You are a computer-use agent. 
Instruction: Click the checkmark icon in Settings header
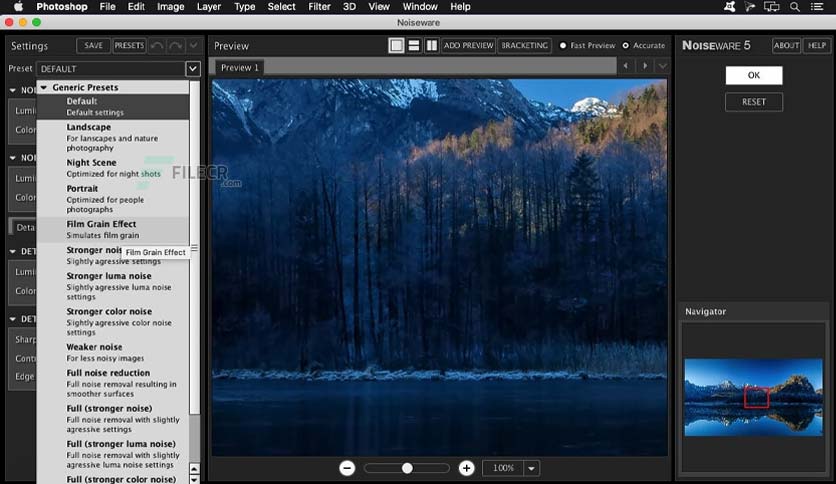[193, 46]
